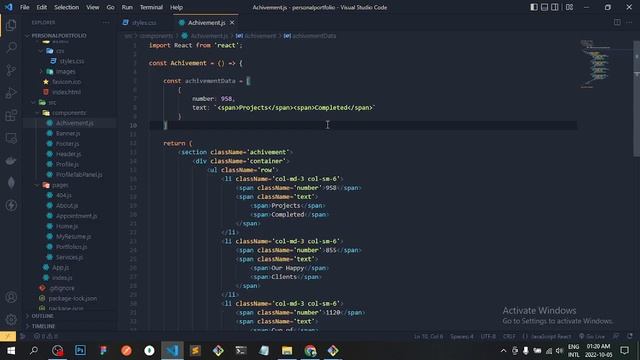640x360 pixels.
Task: Open the Accounts menu icon
Action: pos(11,297)
